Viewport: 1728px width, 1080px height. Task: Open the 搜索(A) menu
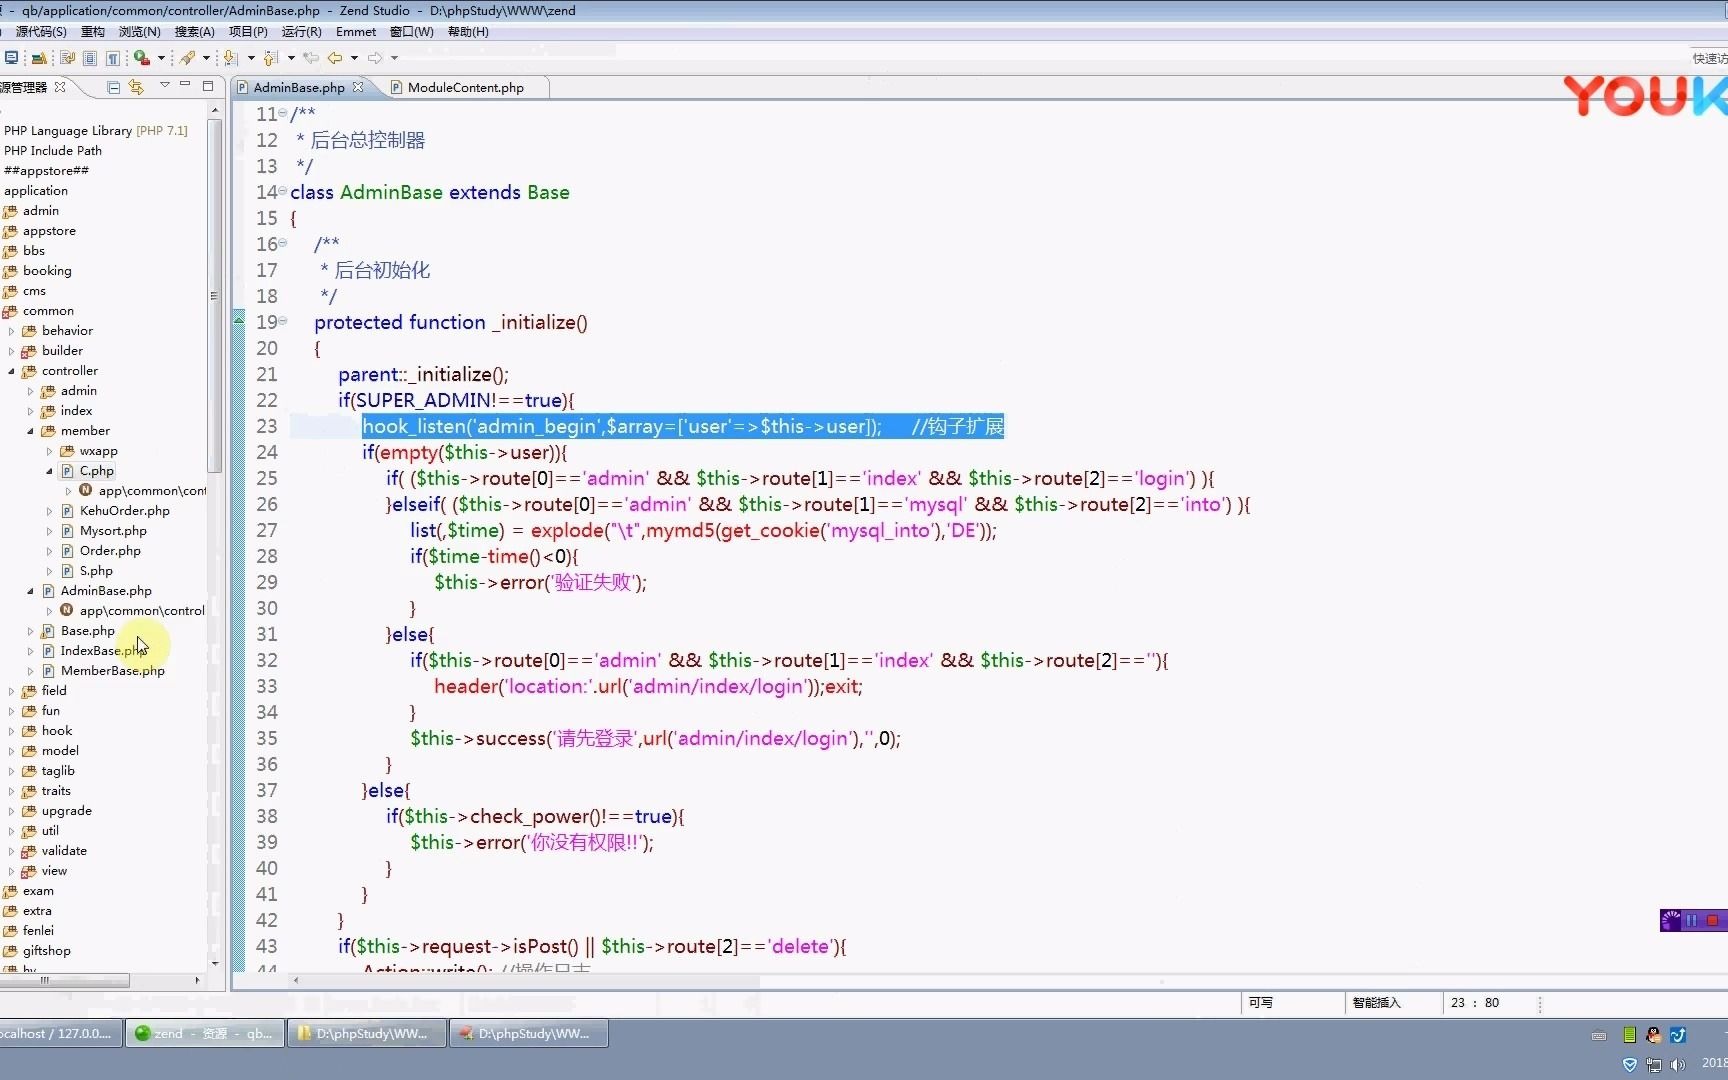[x=195, y=32]
